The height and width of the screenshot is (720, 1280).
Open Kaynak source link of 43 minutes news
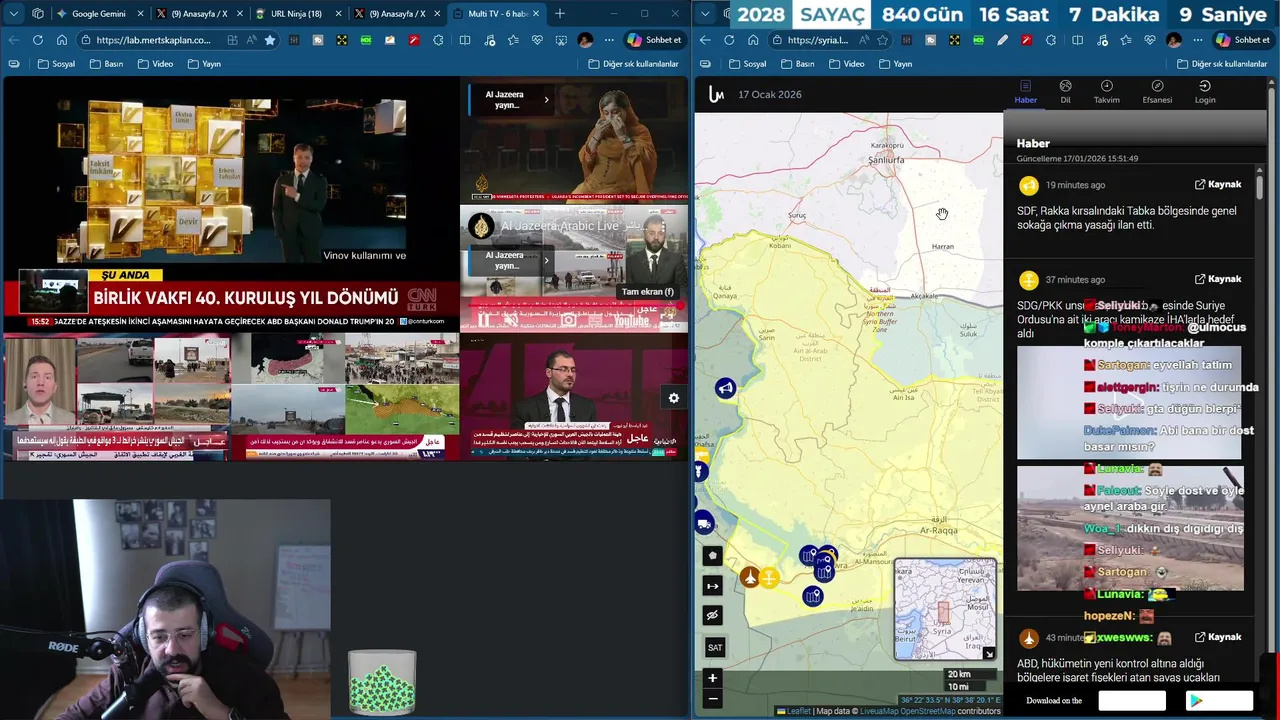1218,637
